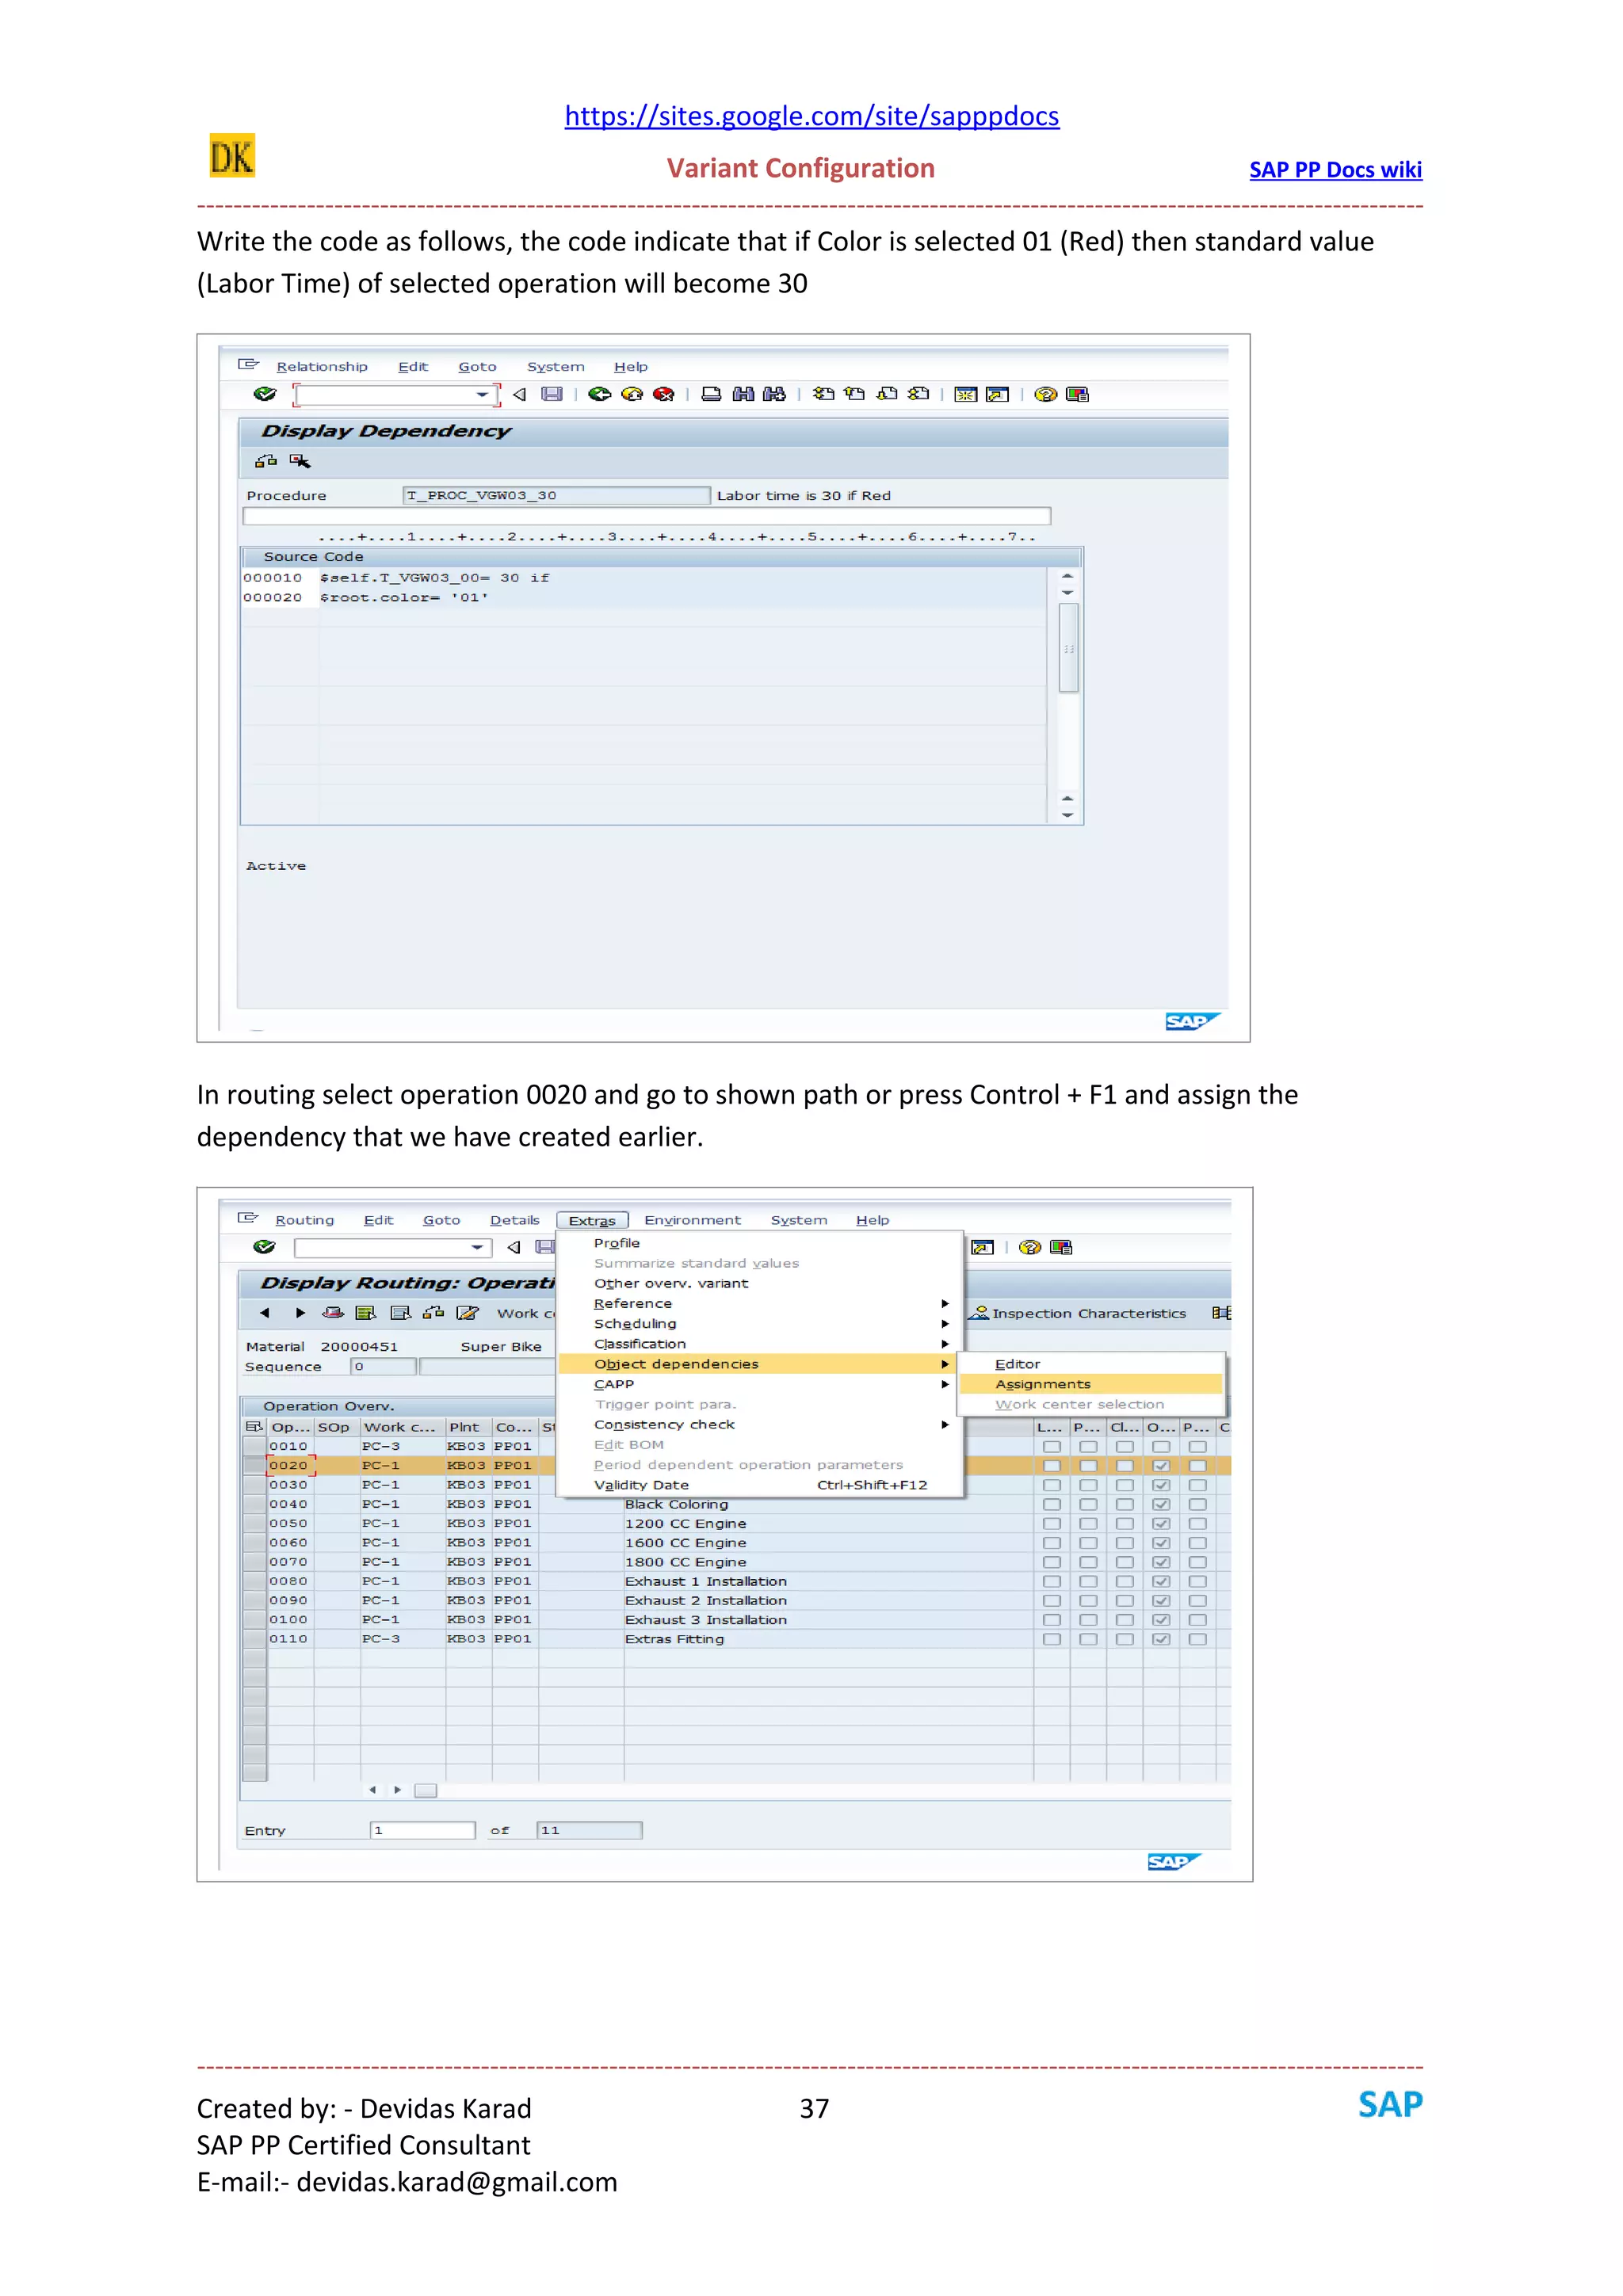1623x2296 pixels.
Task: Click the next operation arrow in Display Routing toolbar
Action: point(300,1313)
